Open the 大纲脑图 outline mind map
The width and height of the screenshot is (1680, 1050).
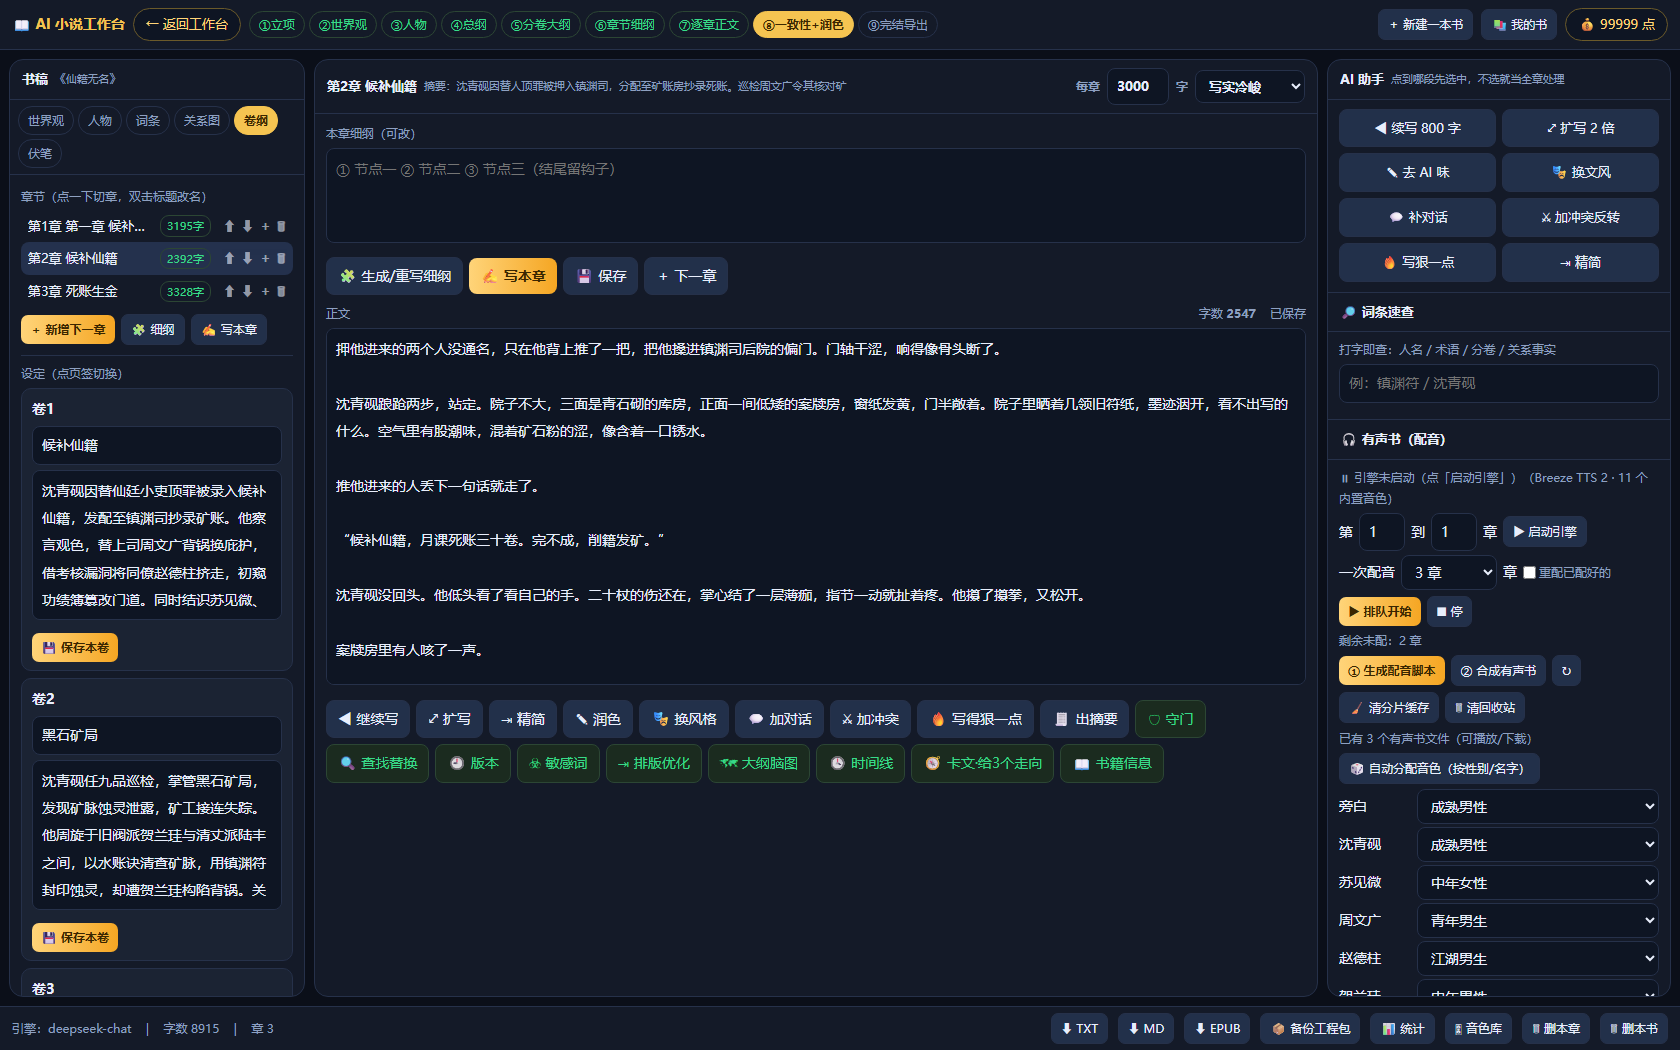tap(759, 763)
